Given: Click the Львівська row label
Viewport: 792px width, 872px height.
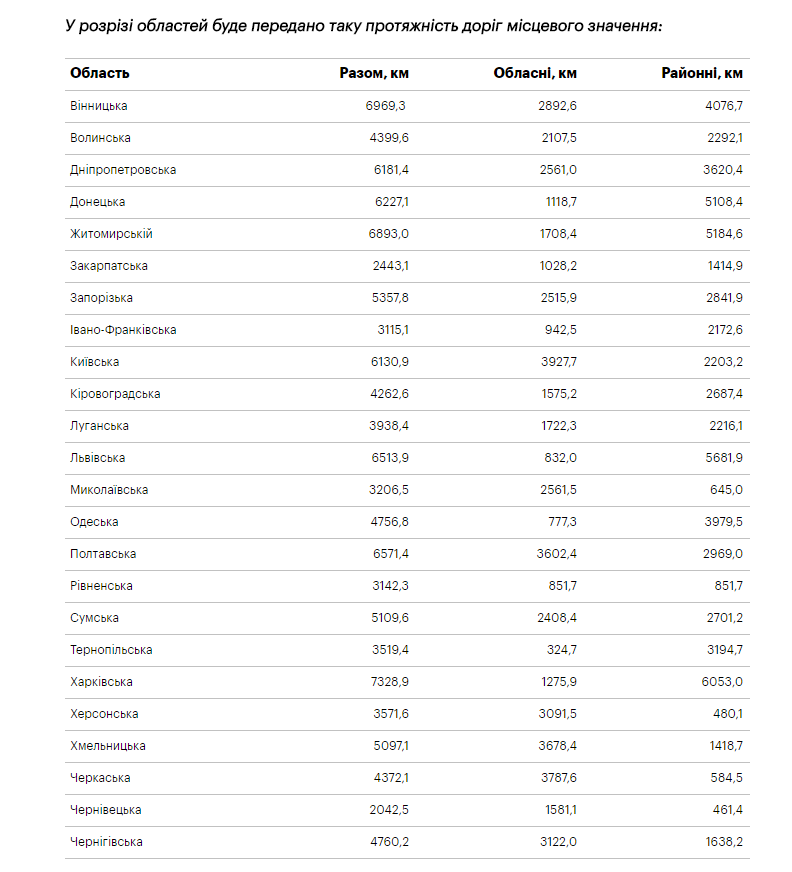Looking at the screenshot, I should (x=98, y=458).
